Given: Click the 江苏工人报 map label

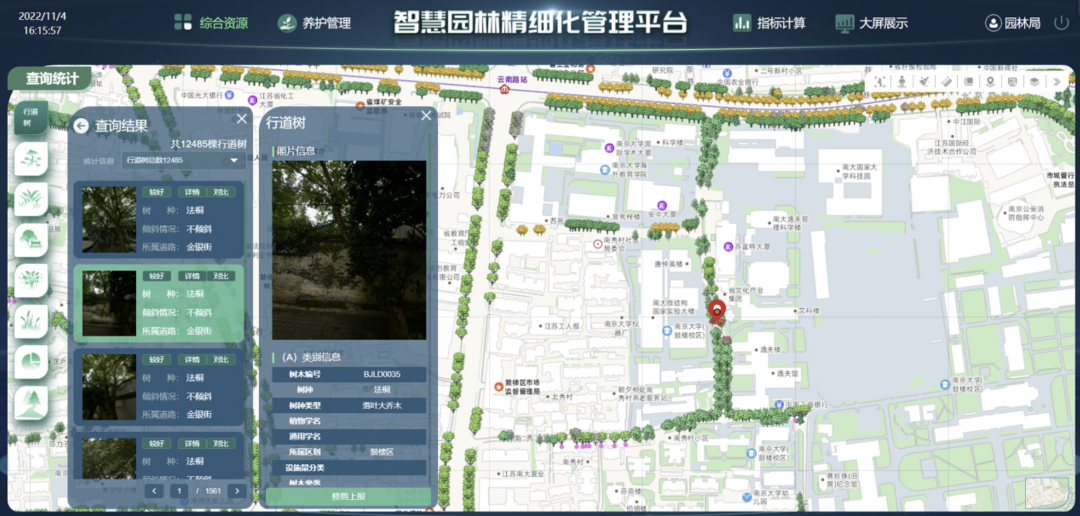Looking at the screenshot, I should [561, 325].
